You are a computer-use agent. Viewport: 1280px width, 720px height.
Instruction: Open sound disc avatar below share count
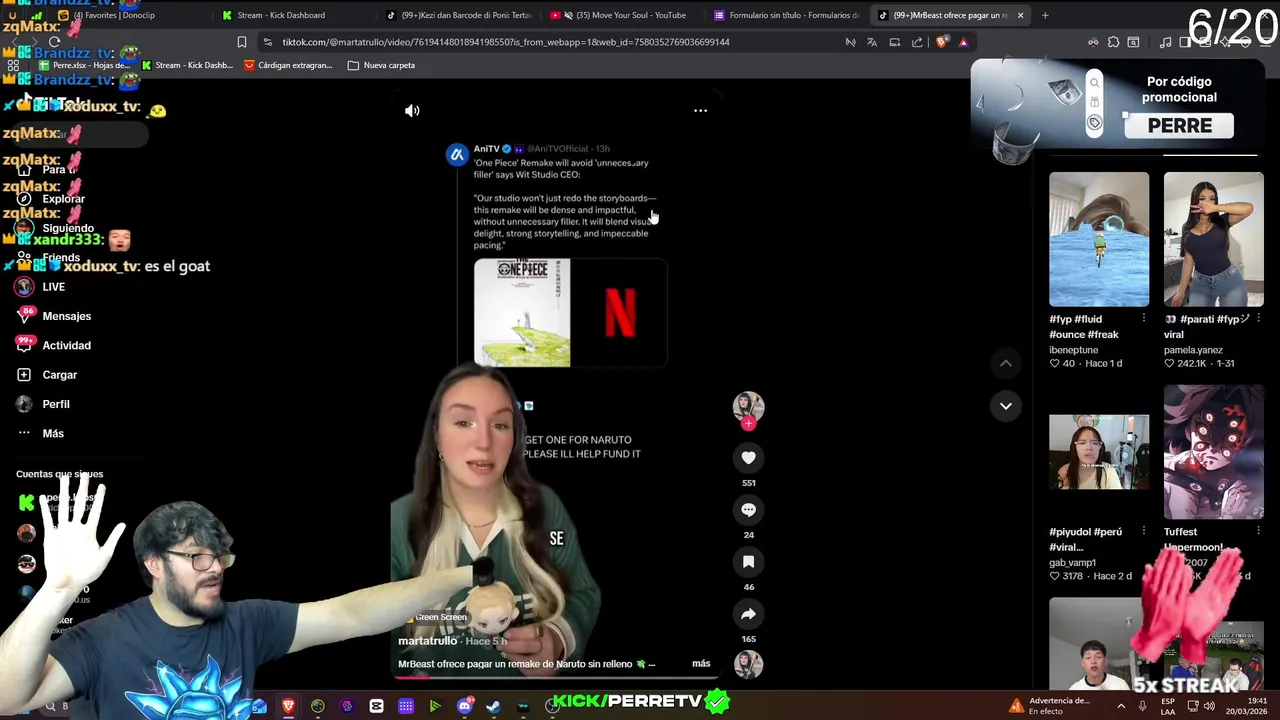[748, 663]
